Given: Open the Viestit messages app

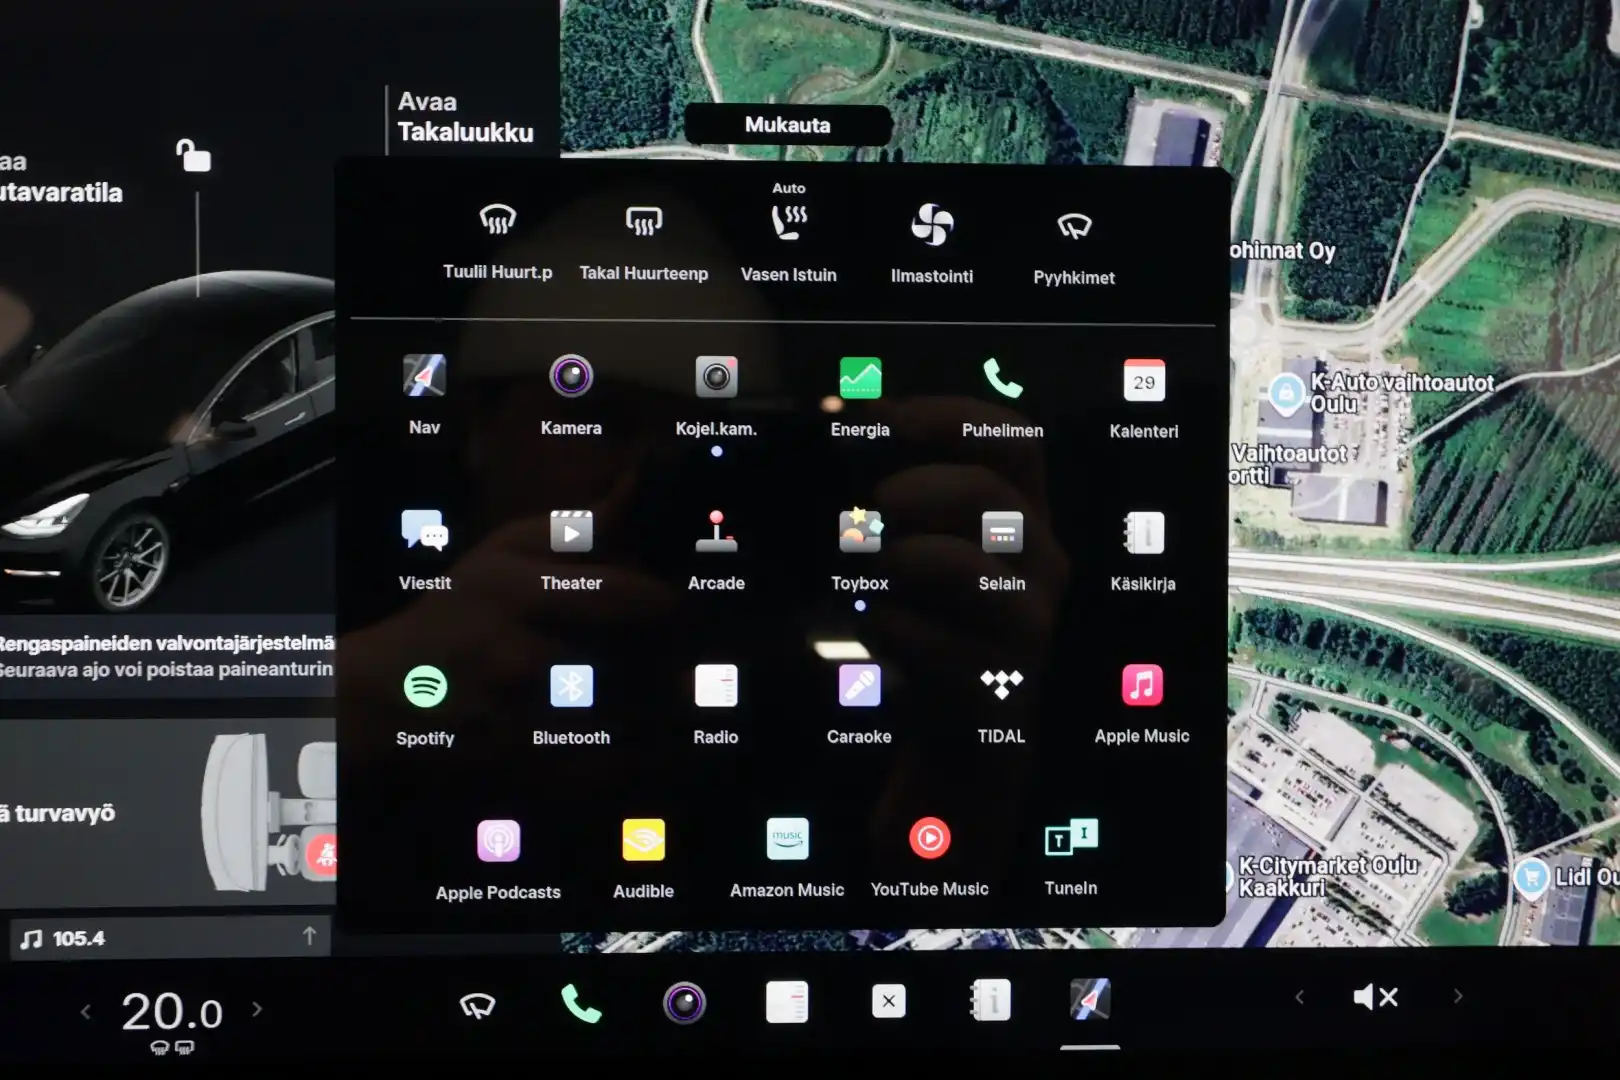Looking at the screenshot, I should coord(425,531).
